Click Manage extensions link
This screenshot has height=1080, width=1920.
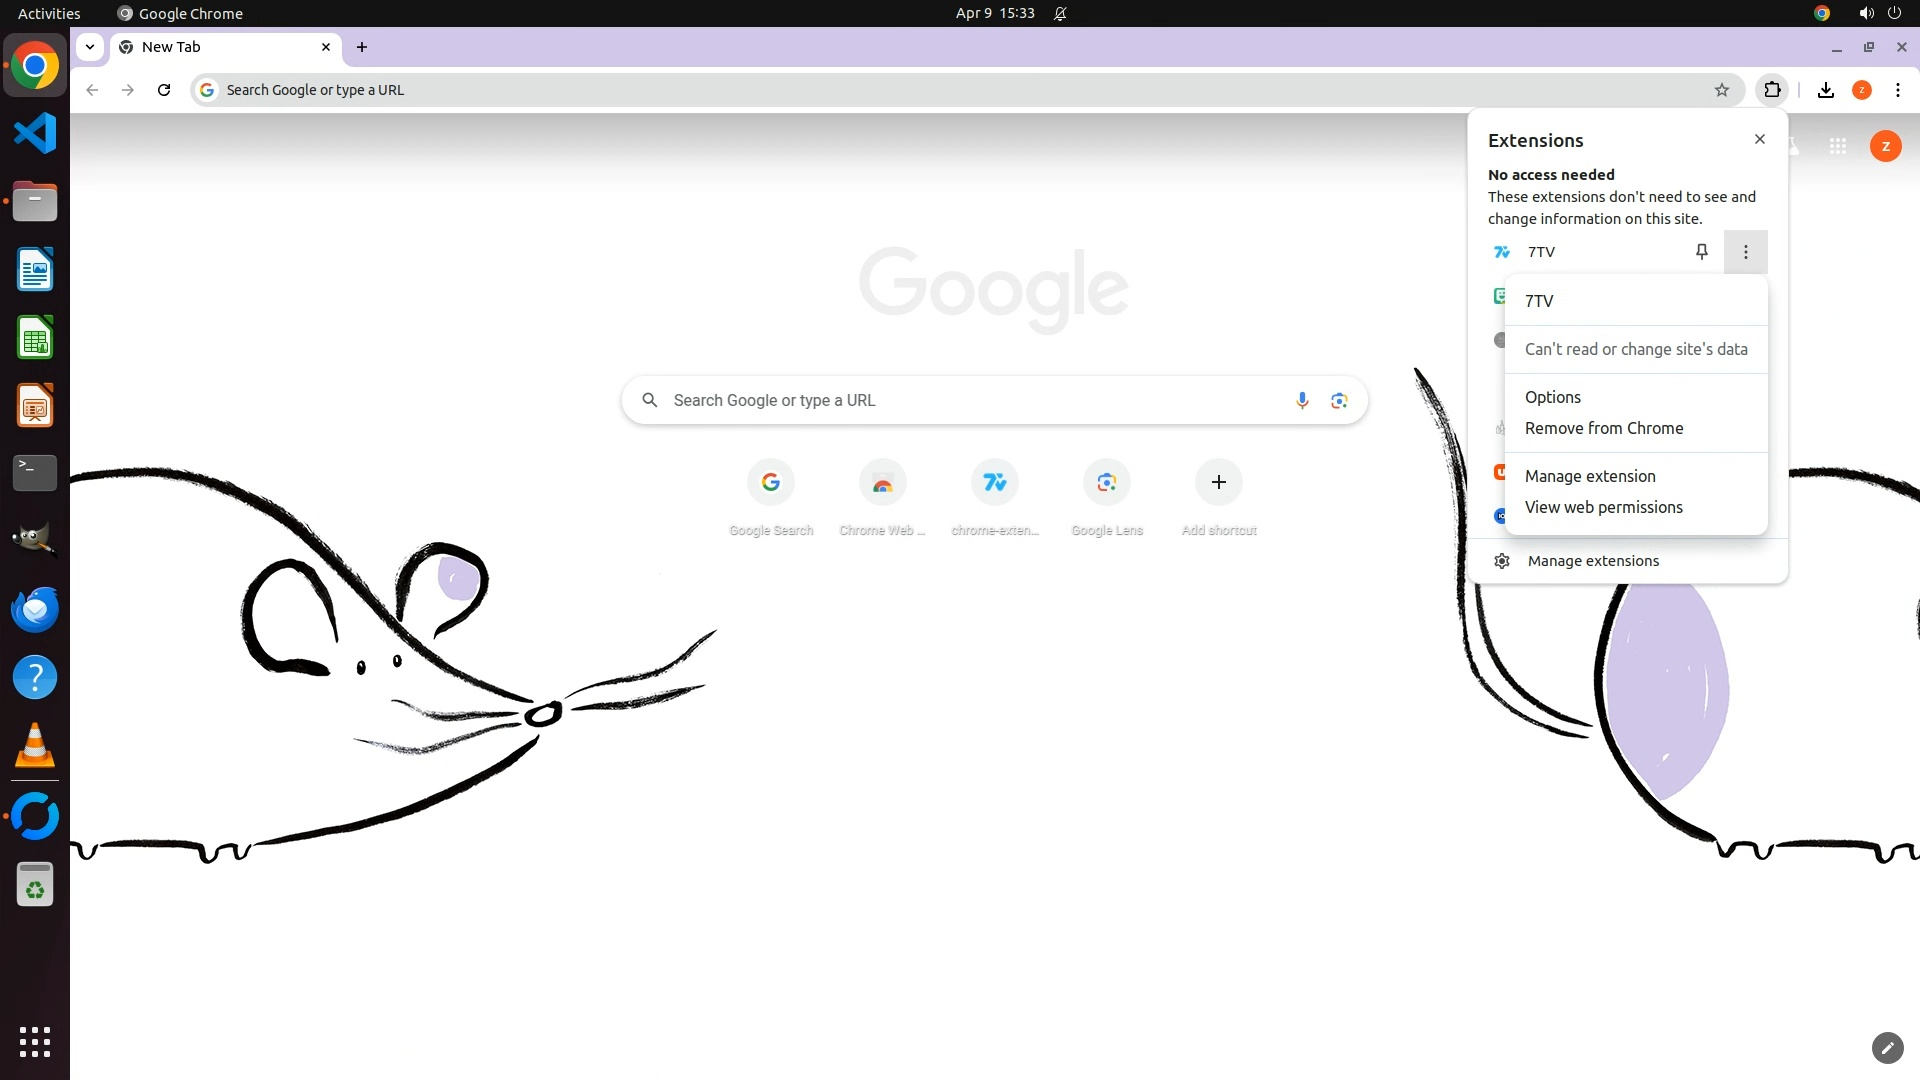coord(1592,561)
